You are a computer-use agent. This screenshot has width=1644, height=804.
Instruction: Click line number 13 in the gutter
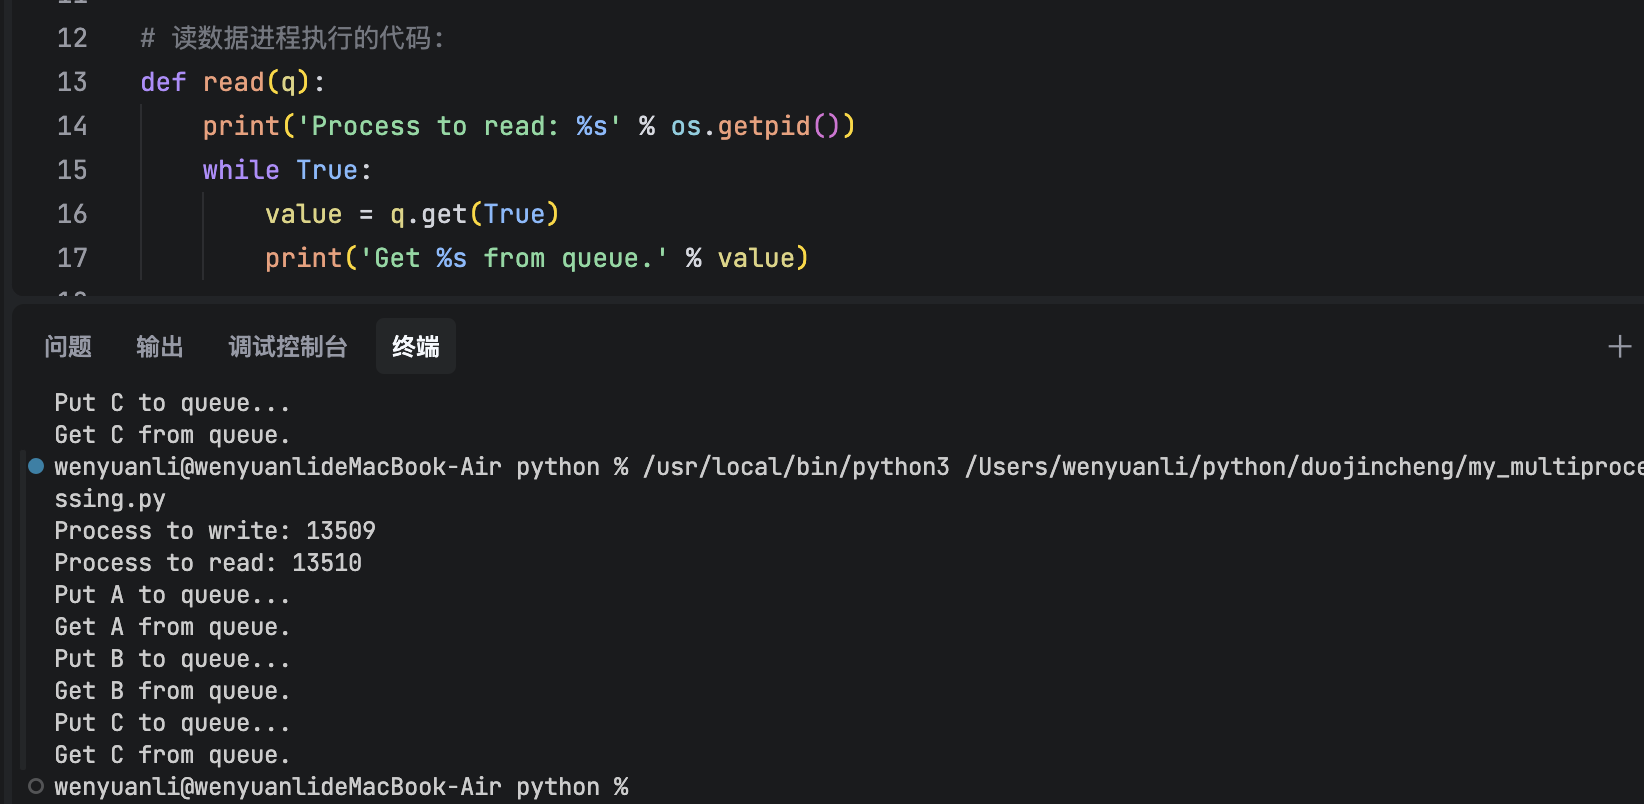[72, 82]
